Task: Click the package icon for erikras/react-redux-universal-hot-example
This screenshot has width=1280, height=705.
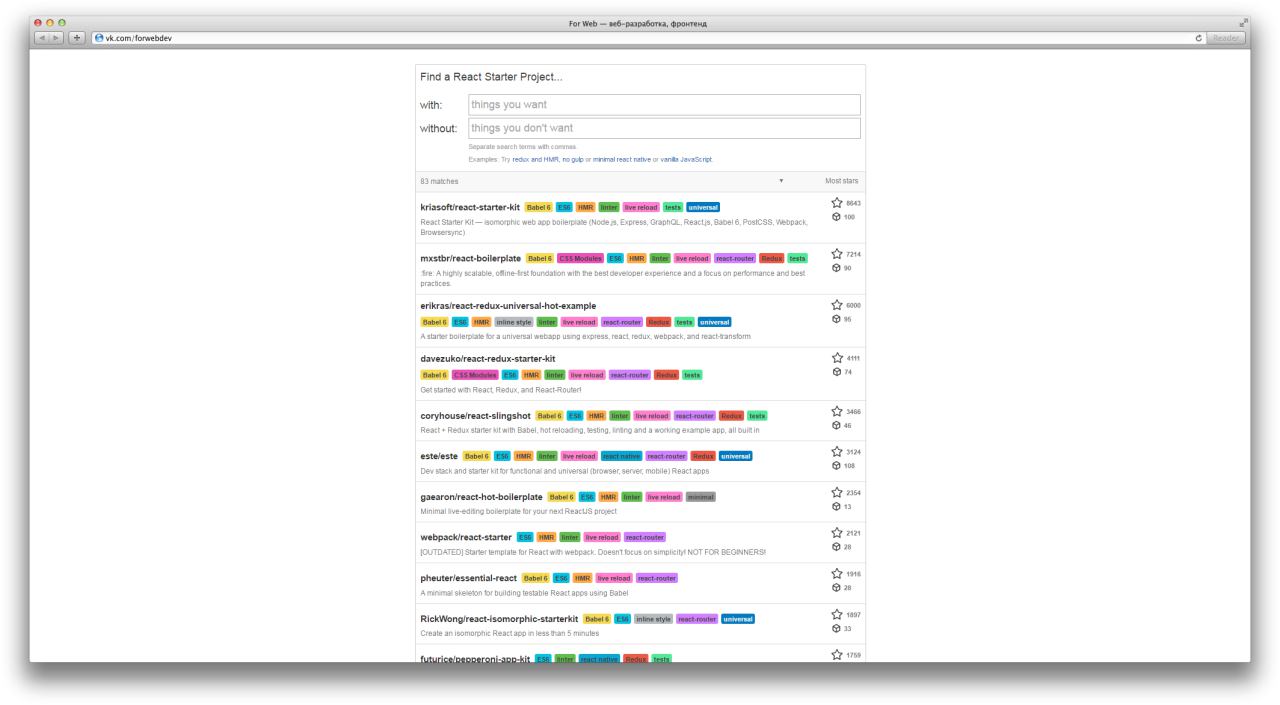Action: click(x=837, y=319)
